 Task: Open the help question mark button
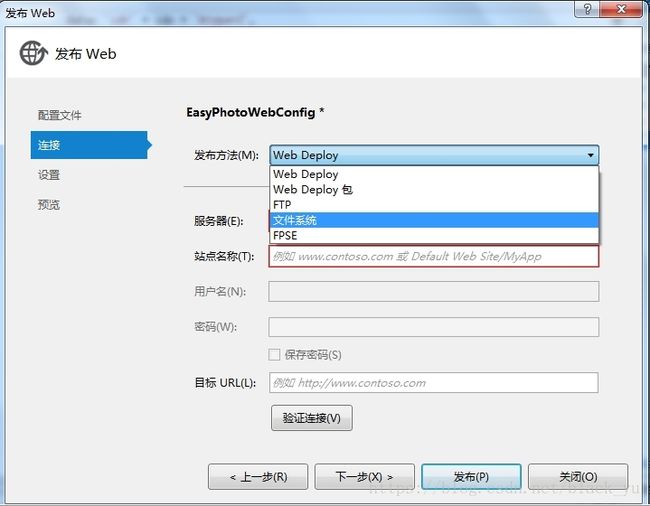(x=587, y=9)
